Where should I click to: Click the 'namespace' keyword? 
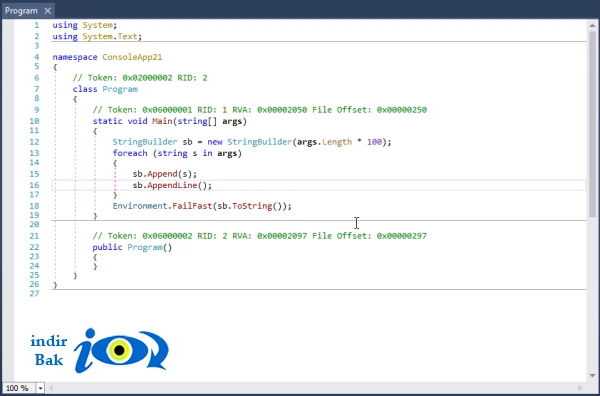(x=75, y=57)
